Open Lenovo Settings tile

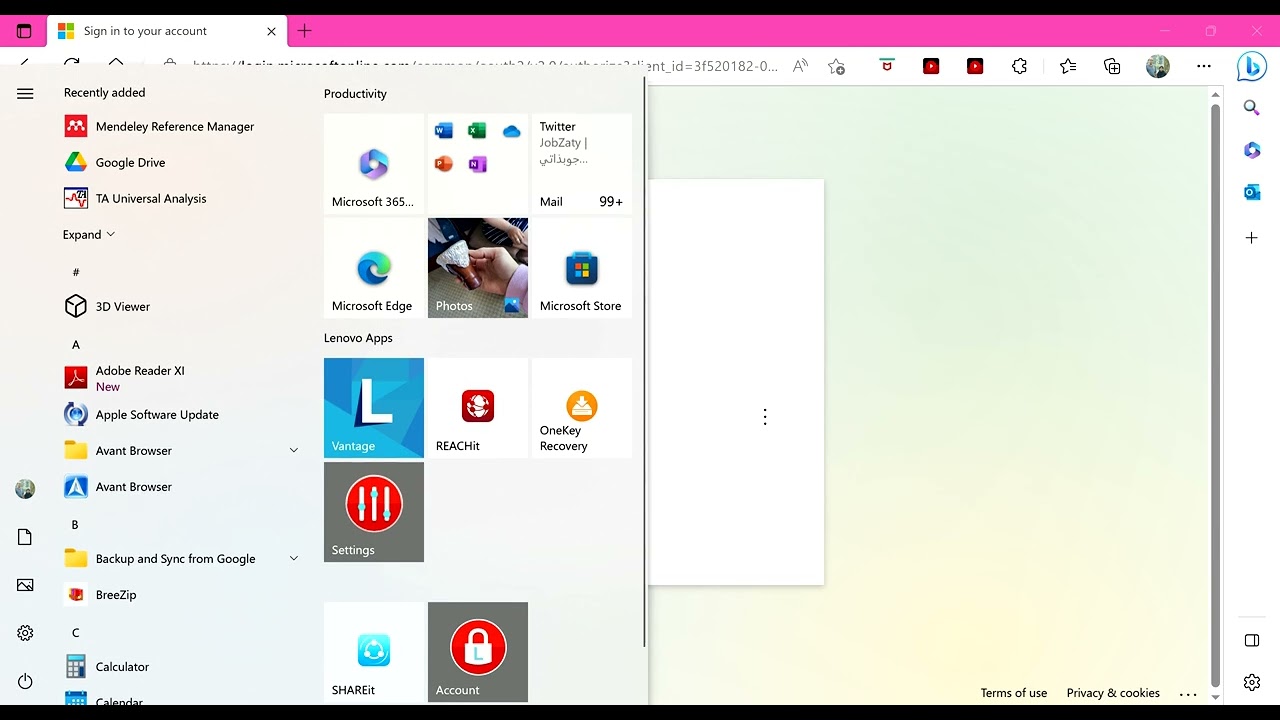coord(374,512)
